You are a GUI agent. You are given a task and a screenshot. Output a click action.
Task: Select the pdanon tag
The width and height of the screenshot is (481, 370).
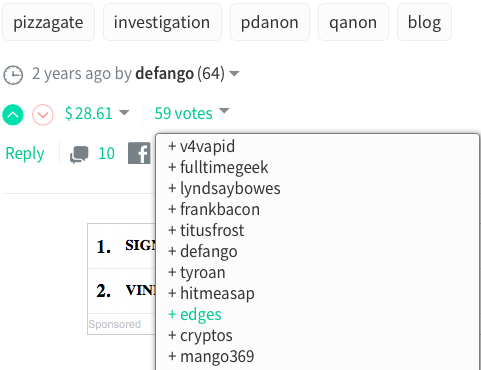point(270,22)
